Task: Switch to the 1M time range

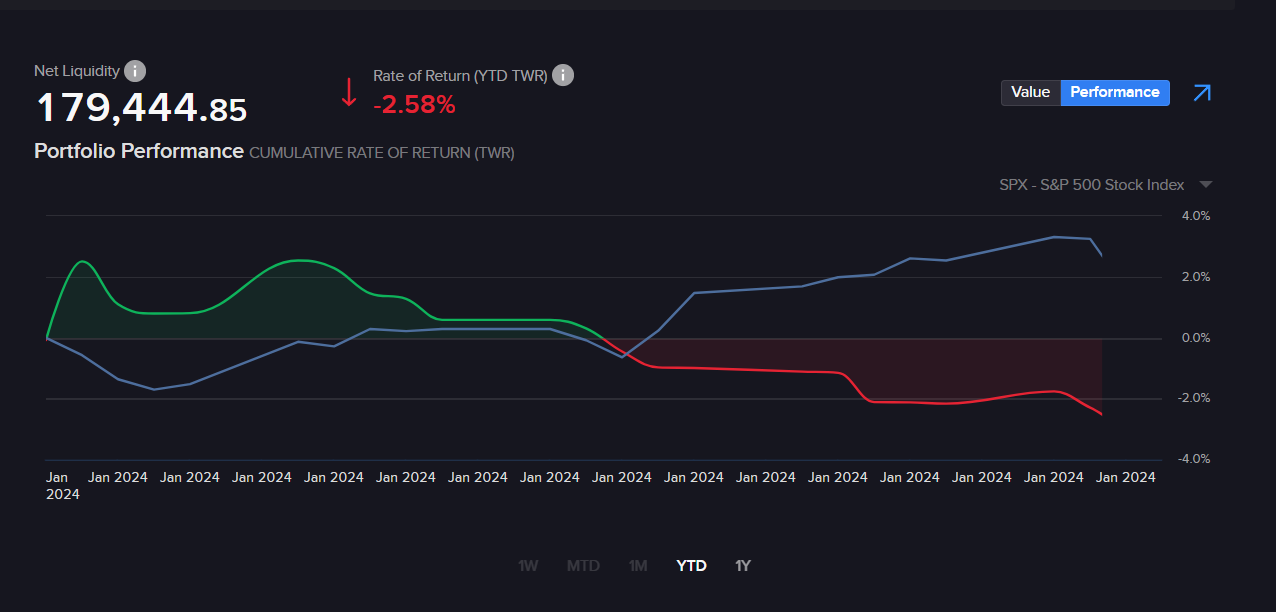Action: pyautogui.click(x=638, y=566)
